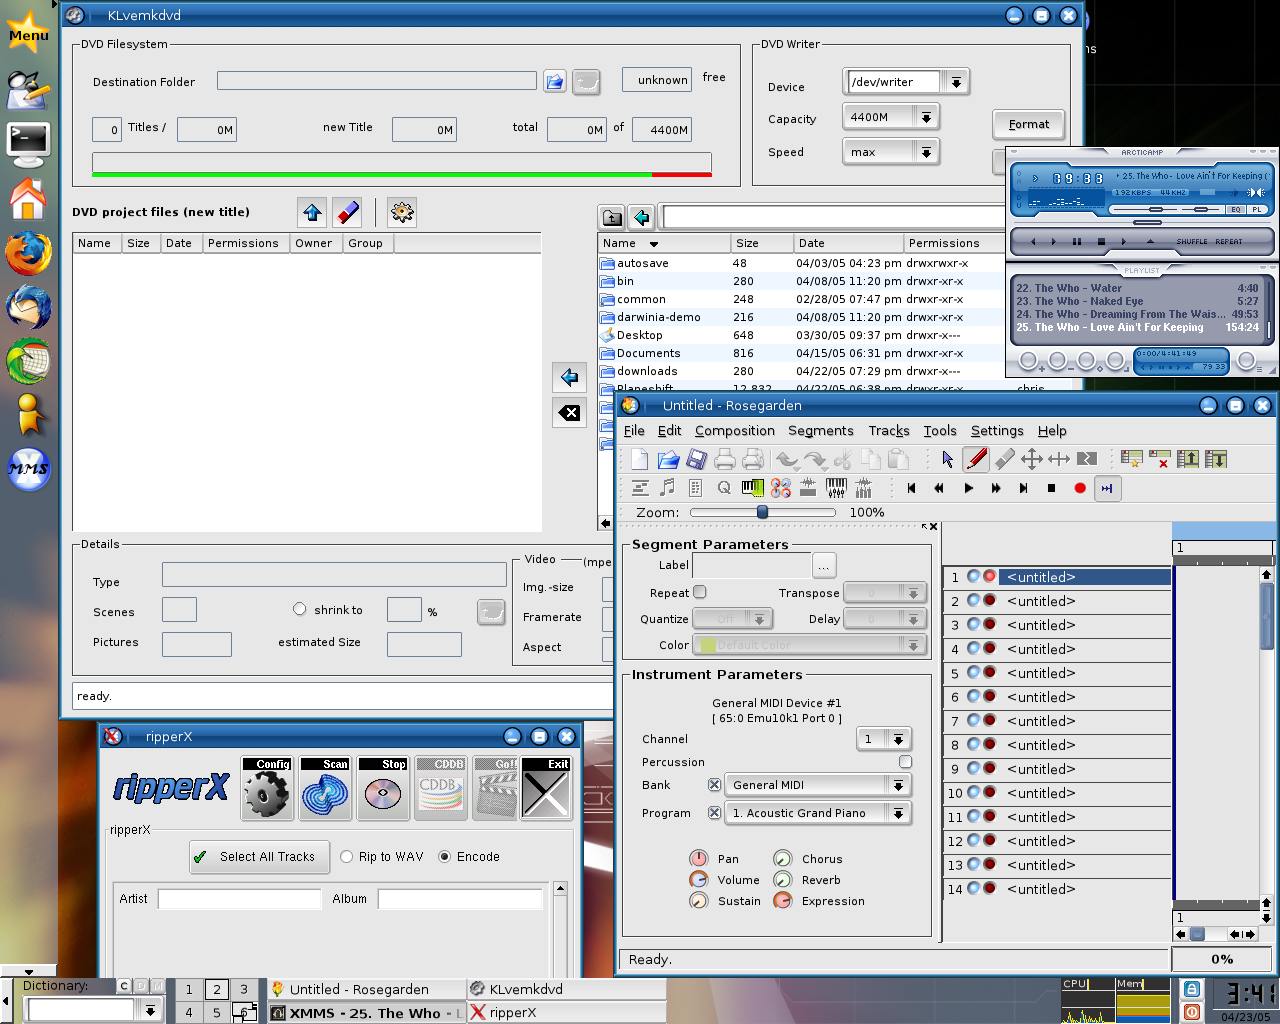Toggle the blue mute LED on track 2

[x=973, y=601]
